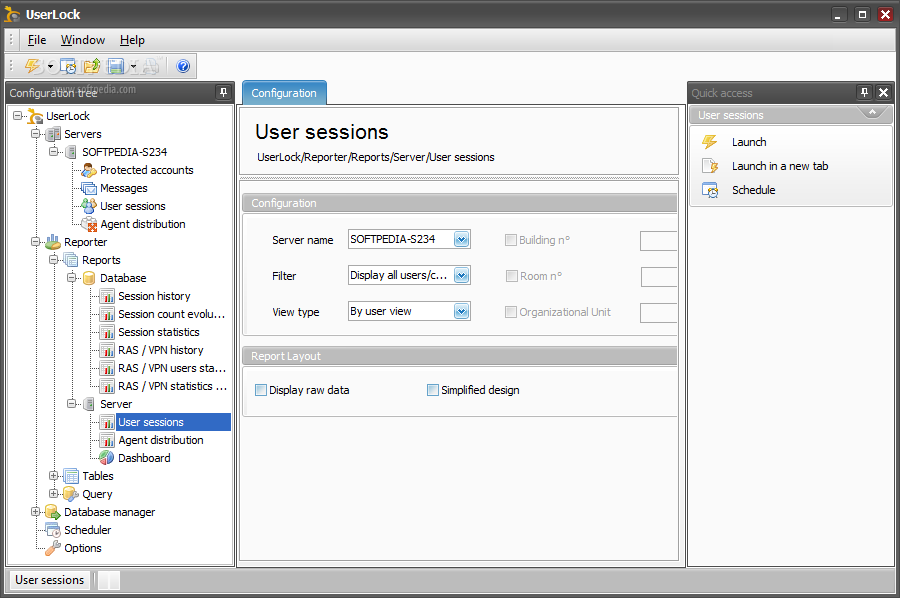Click the lightning Launch toolbar icon
The height and width of the screenshot is (598, 900).
tap(33, 67)
